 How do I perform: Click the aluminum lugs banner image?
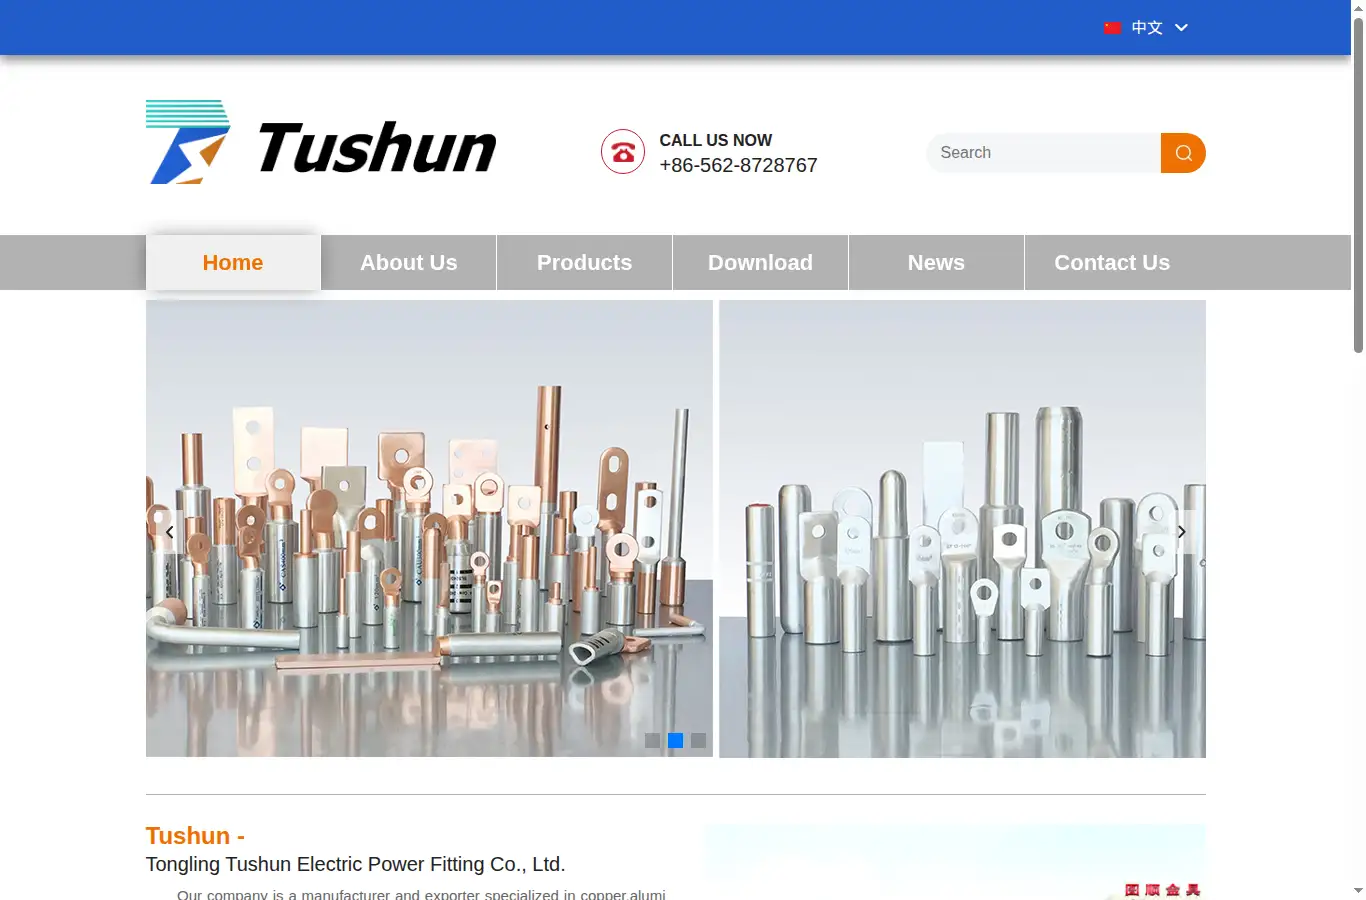tap(962, 528)
